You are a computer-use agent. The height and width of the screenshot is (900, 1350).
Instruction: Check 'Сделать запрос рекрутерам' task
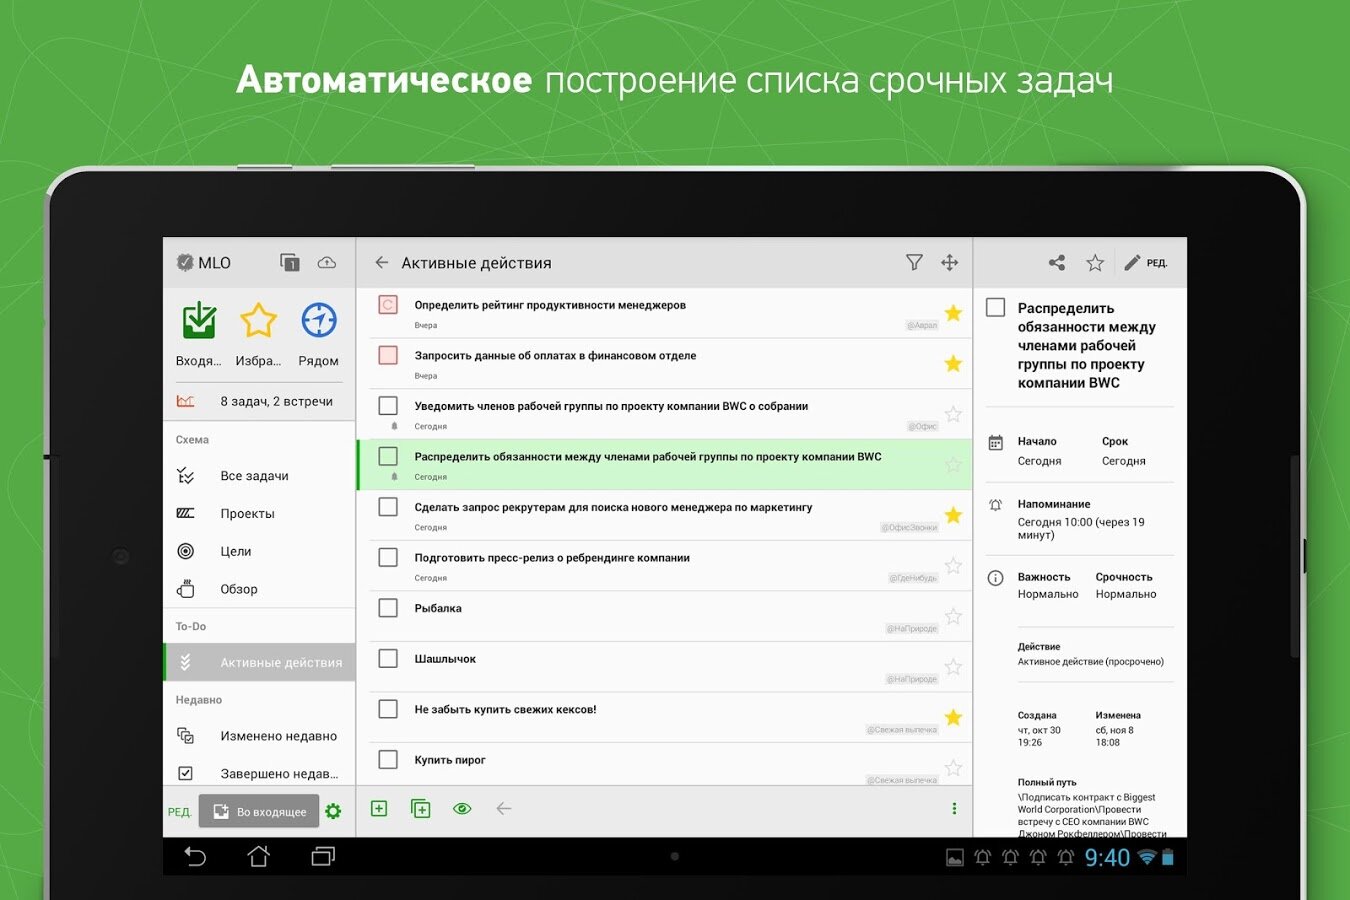pos(388,507)
